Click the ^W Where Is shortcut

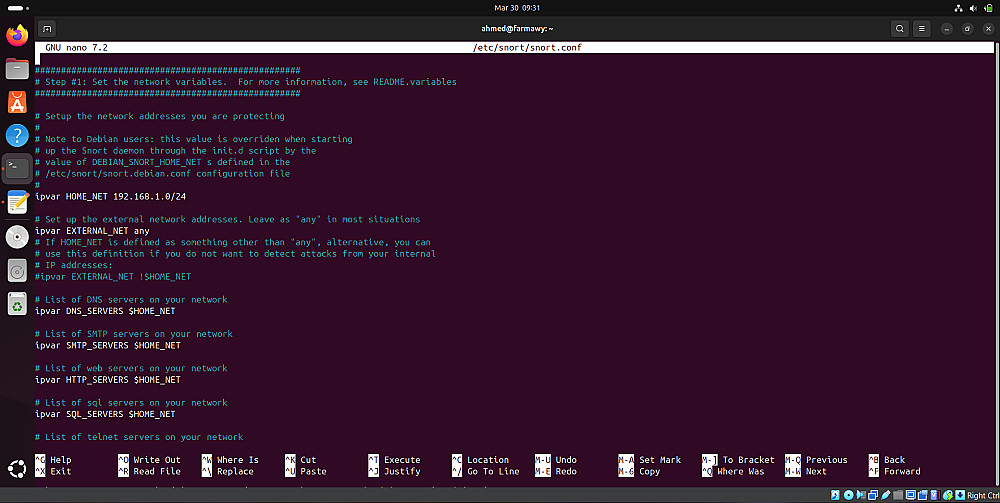click(230, 460)
